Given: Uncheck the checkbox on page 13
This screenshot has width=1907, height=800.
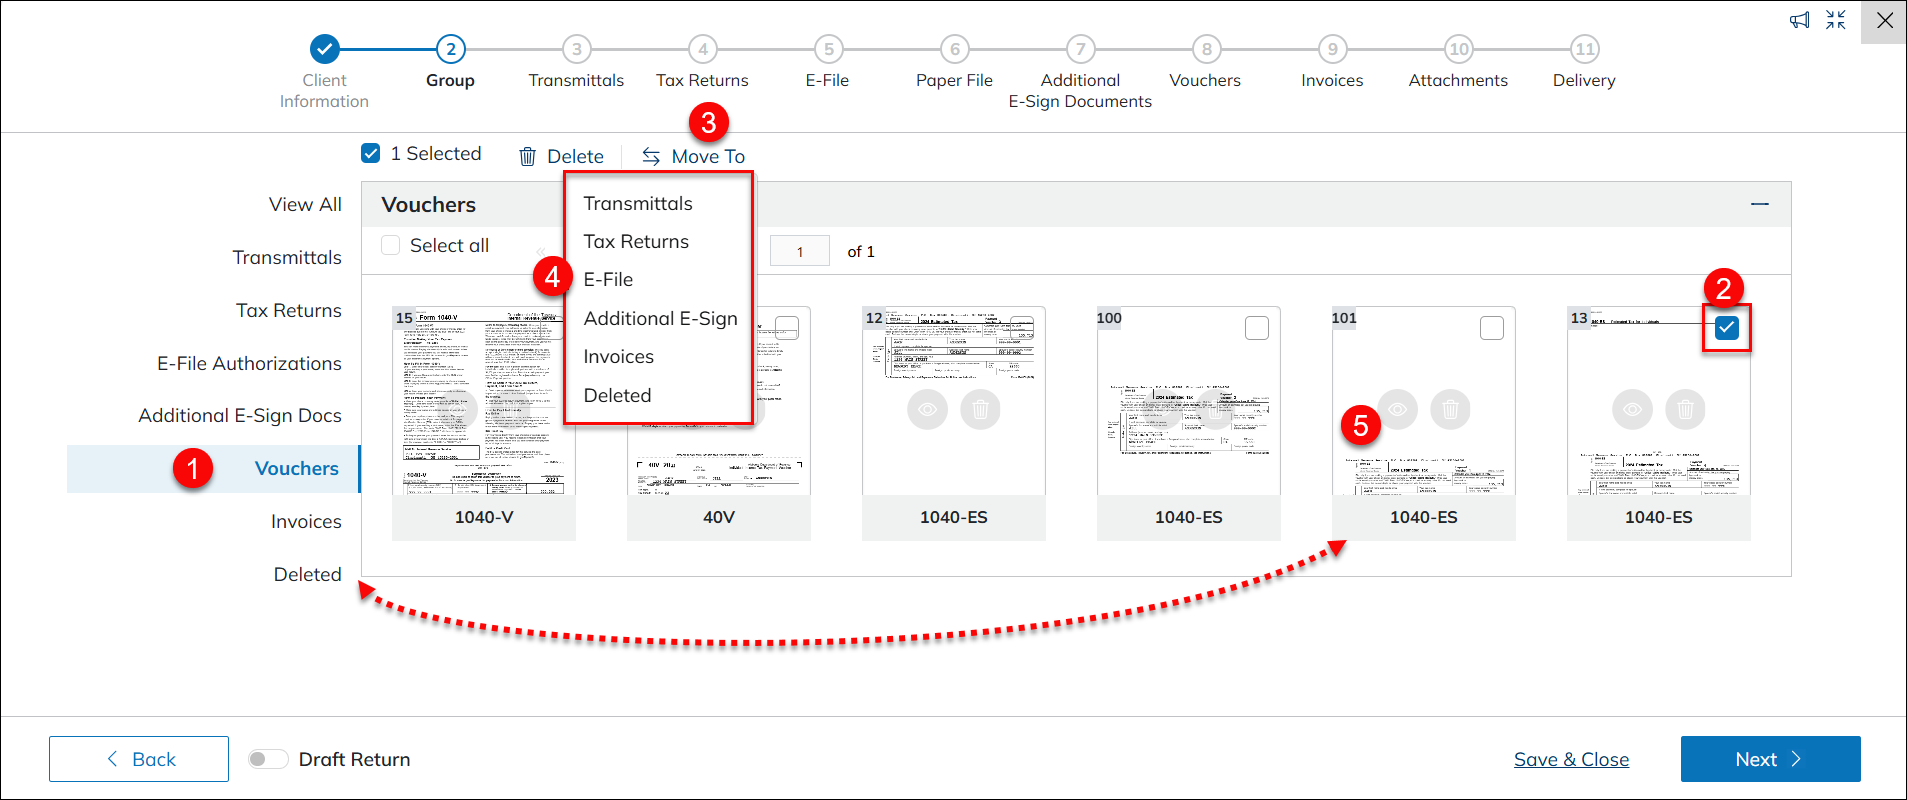Looking at the screenshot, I should click(x=1726, y=328).
